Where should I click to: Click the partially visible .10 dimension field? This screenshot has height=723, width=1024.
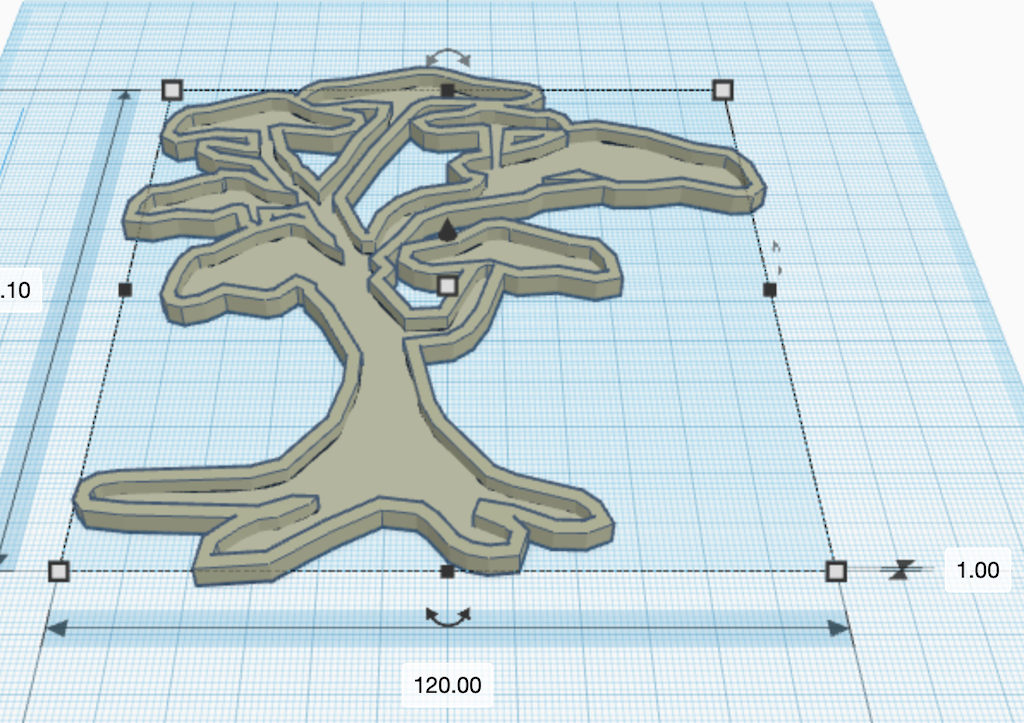pos(17,291)
